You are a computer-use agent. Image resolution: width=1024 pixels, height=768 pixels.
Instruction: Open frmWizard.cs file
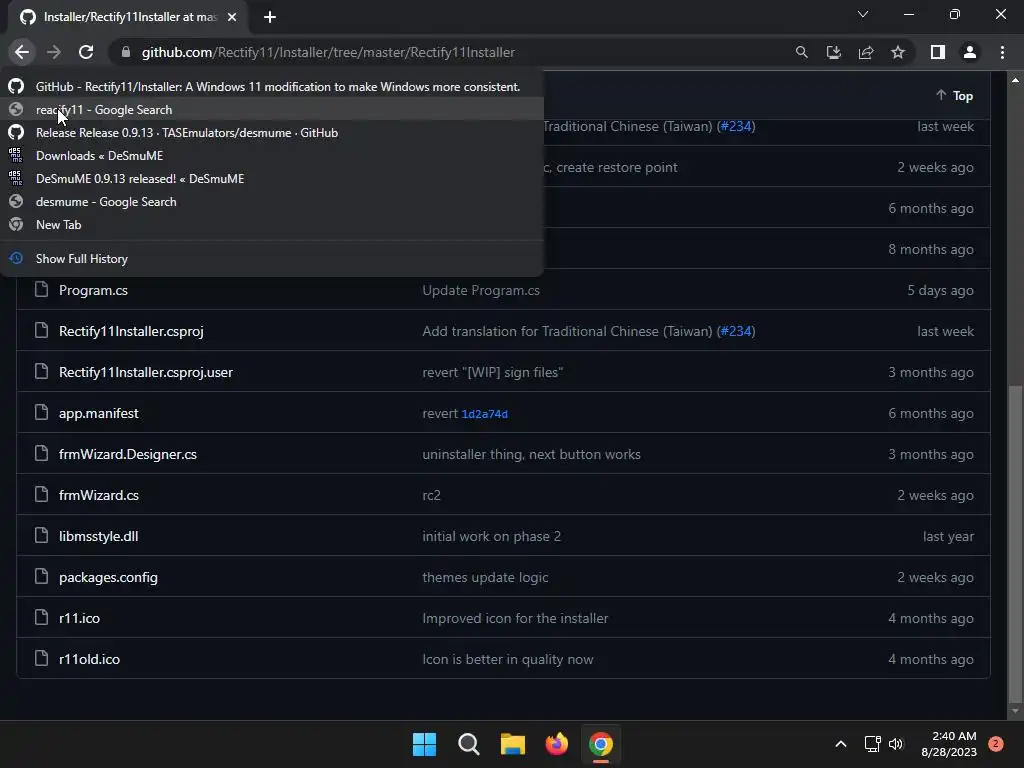click(99, 495)
